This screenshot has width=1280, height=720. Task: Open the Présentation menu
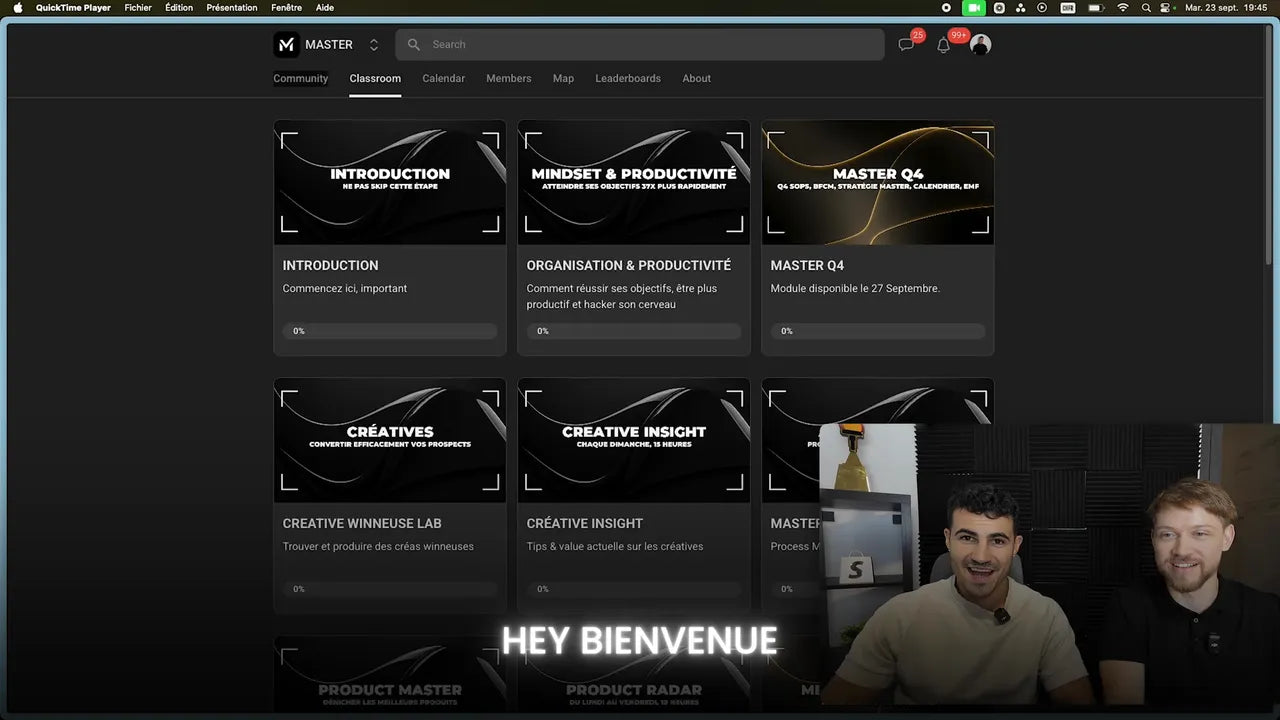(x=232, y=8)
